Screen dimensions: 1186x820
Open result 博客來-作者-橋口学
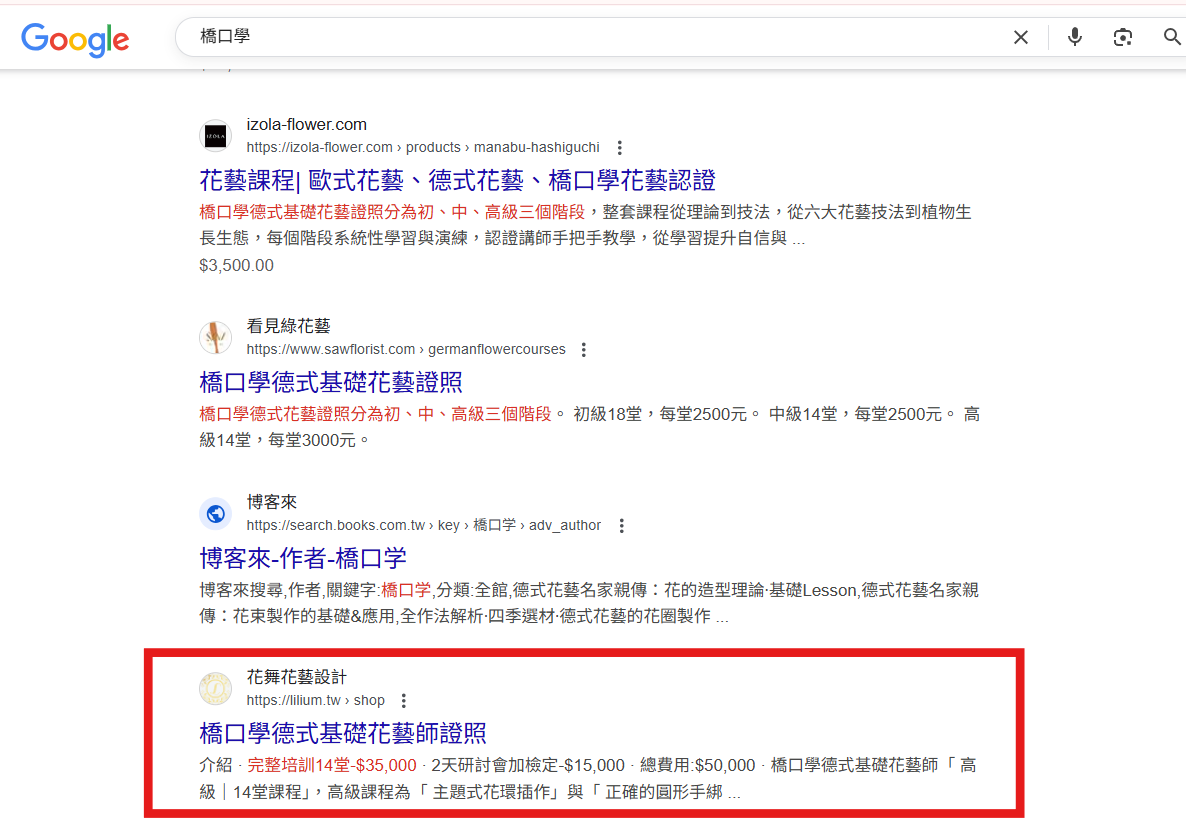tap(303, 558)
